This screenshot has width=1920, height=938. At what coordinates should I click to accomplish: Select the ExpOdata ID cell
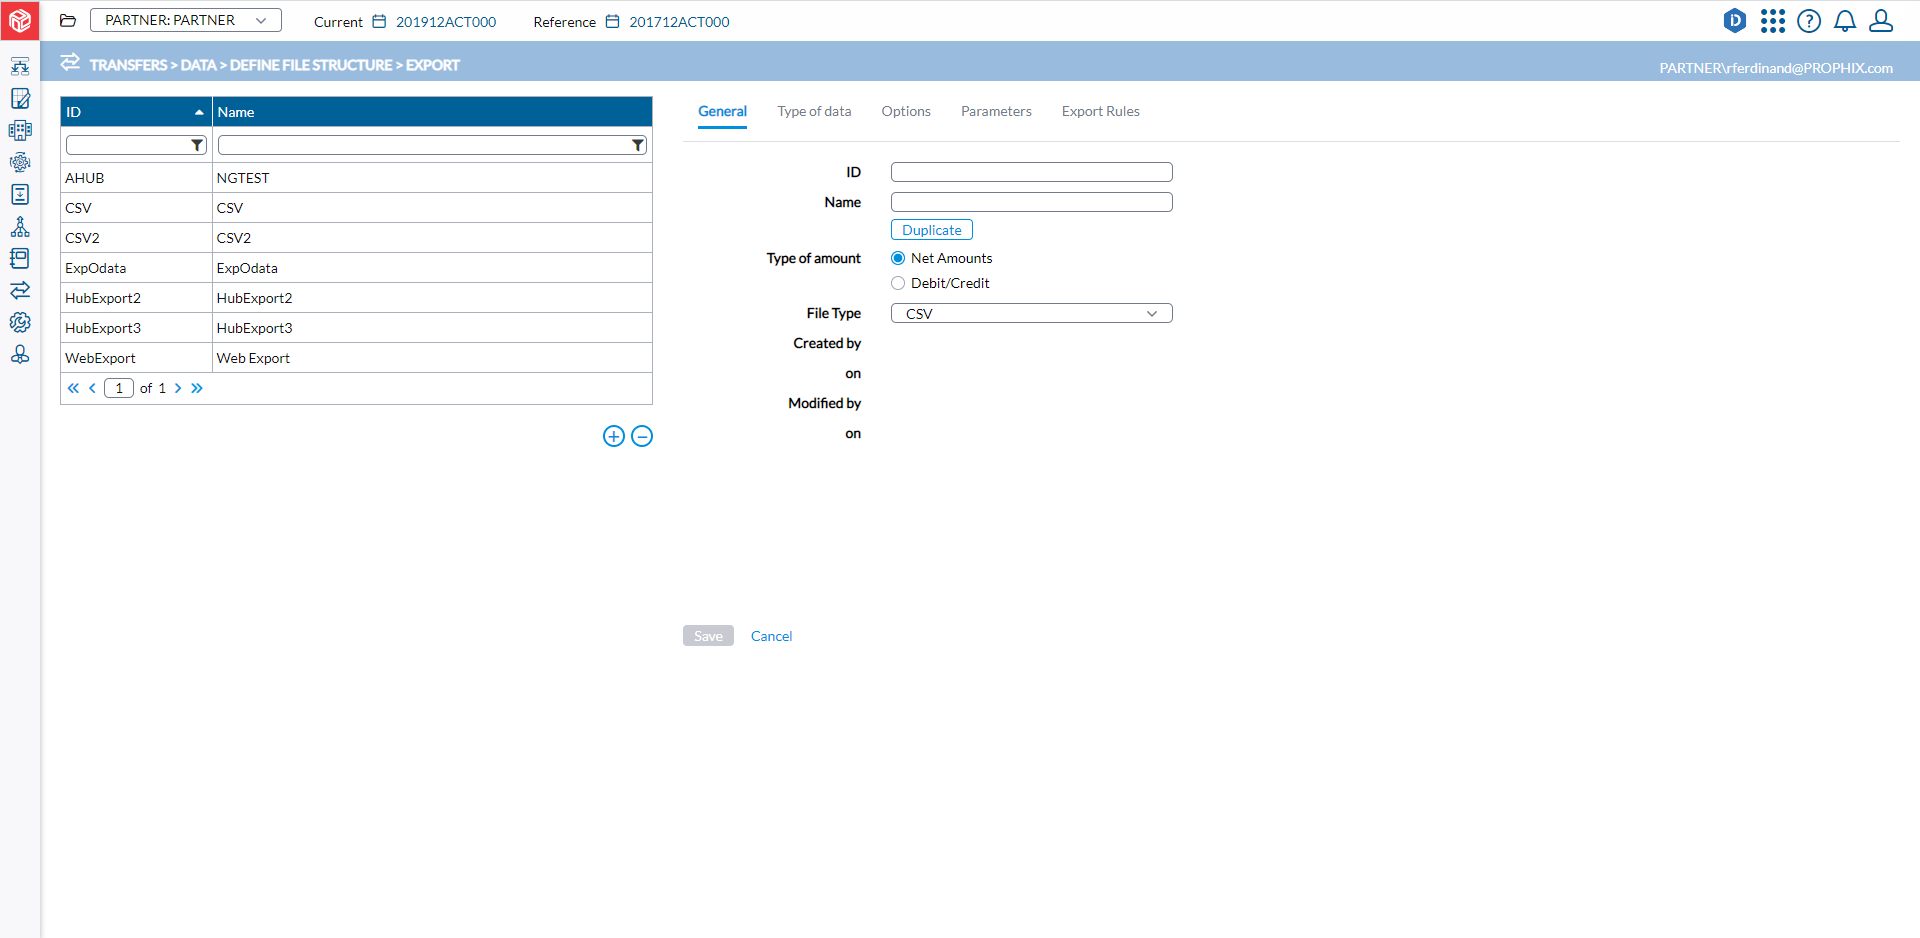[x=136, y=268]
